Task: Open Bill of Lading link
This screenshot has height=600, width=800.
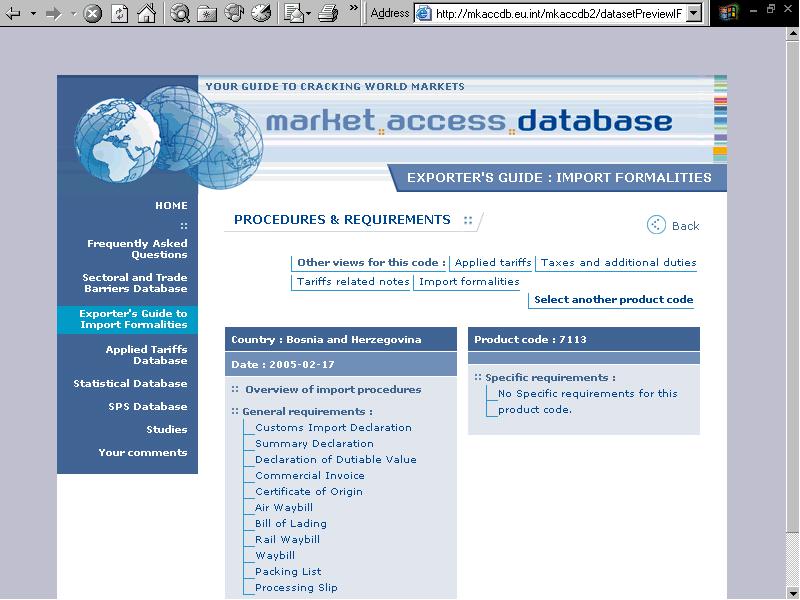Action: [x=290, y=523]
